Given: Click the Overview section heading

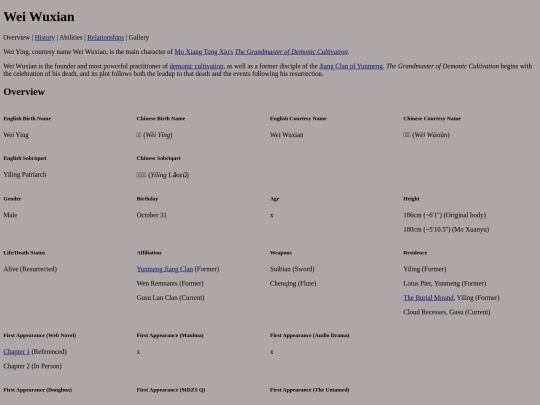Looking at the screenshot, I should click(24, 92).
